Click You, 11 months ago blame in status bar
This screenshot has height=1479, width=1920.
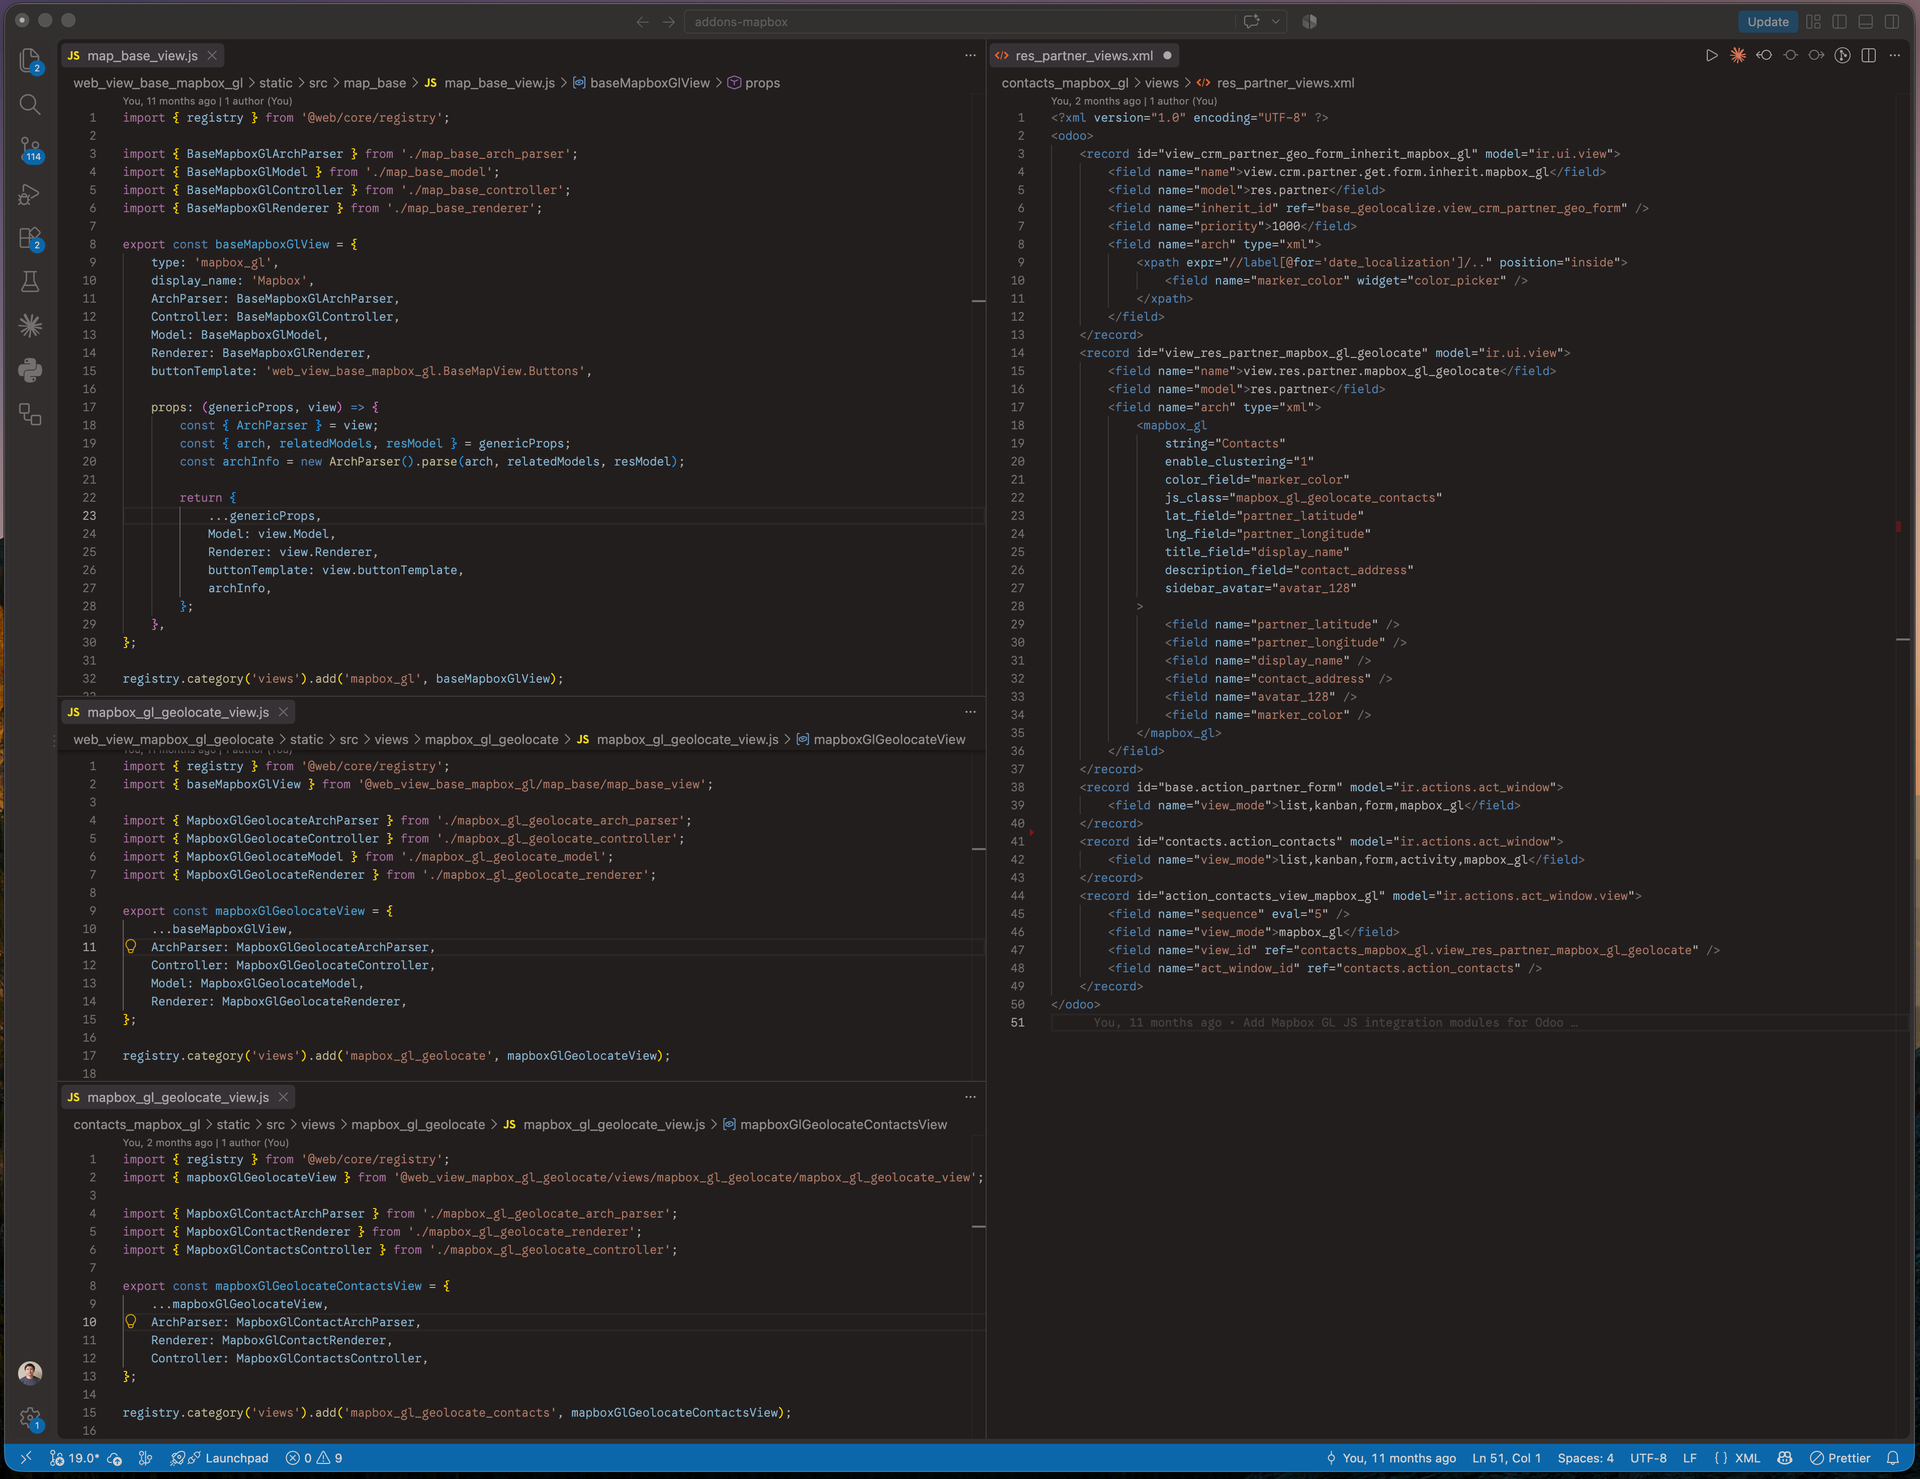[x=1391, y=1458]
